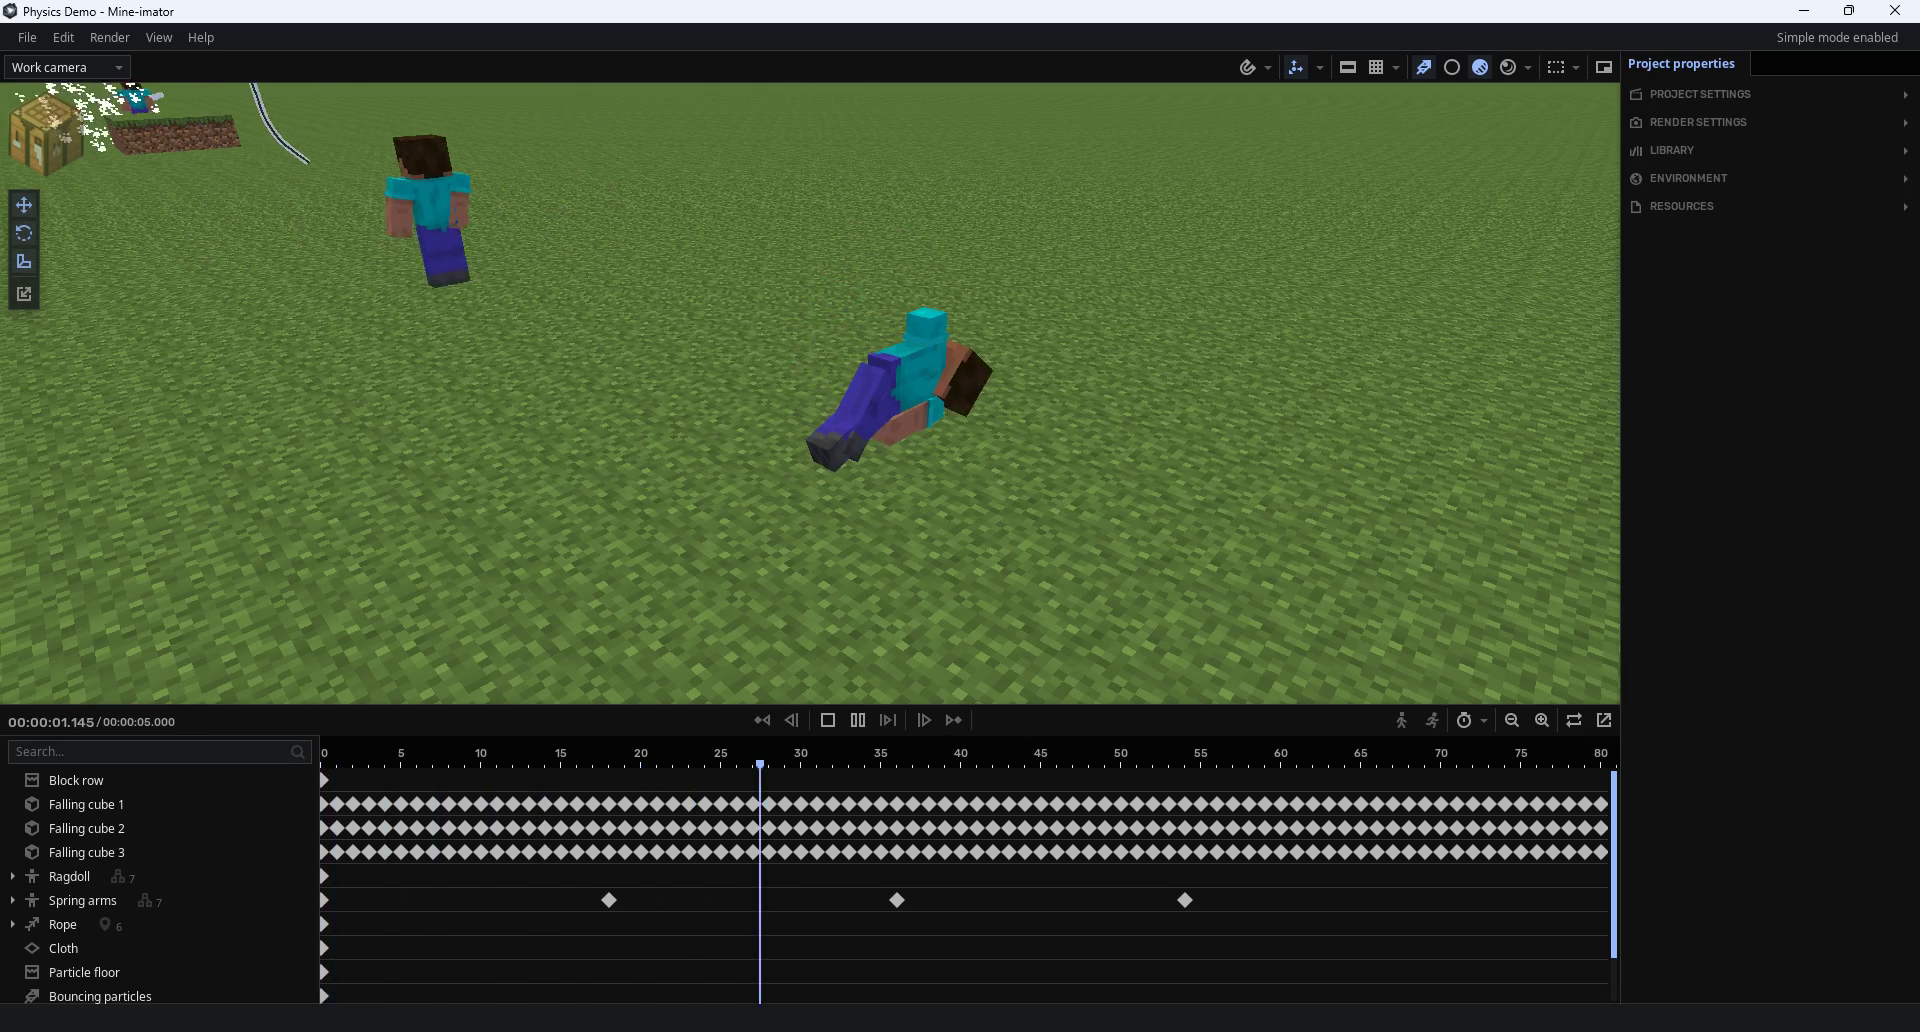This screenshot has width=1920, height=1032.
Task: Click the snap magnet icon in toolbar
Action: coord(1247,67)
